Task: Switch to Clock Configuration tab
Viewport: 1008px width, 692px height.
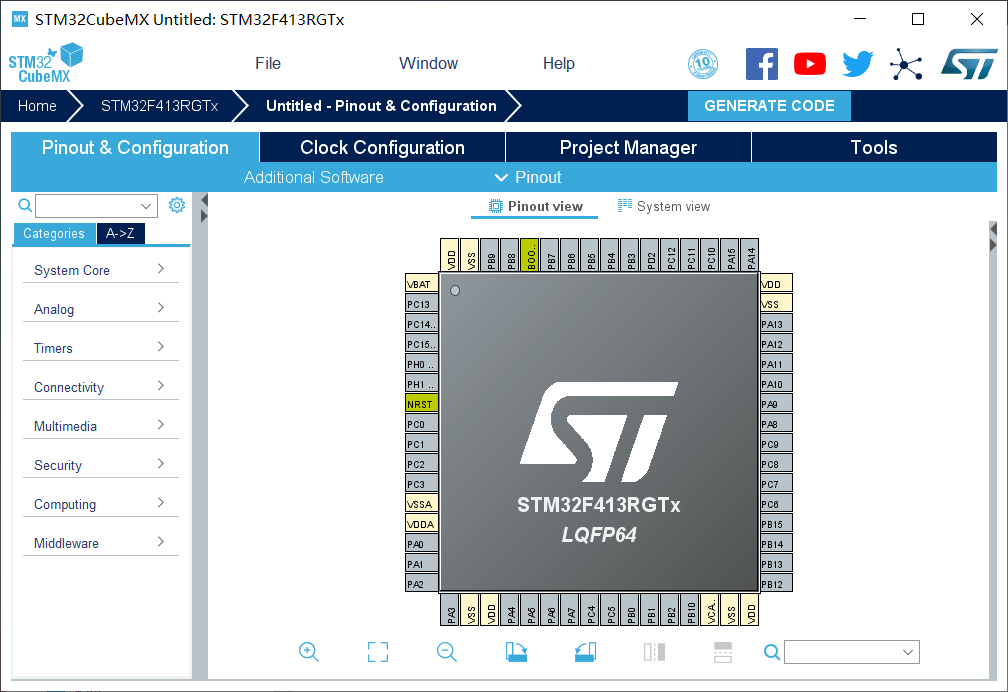Action: click(x=382, y=147)
